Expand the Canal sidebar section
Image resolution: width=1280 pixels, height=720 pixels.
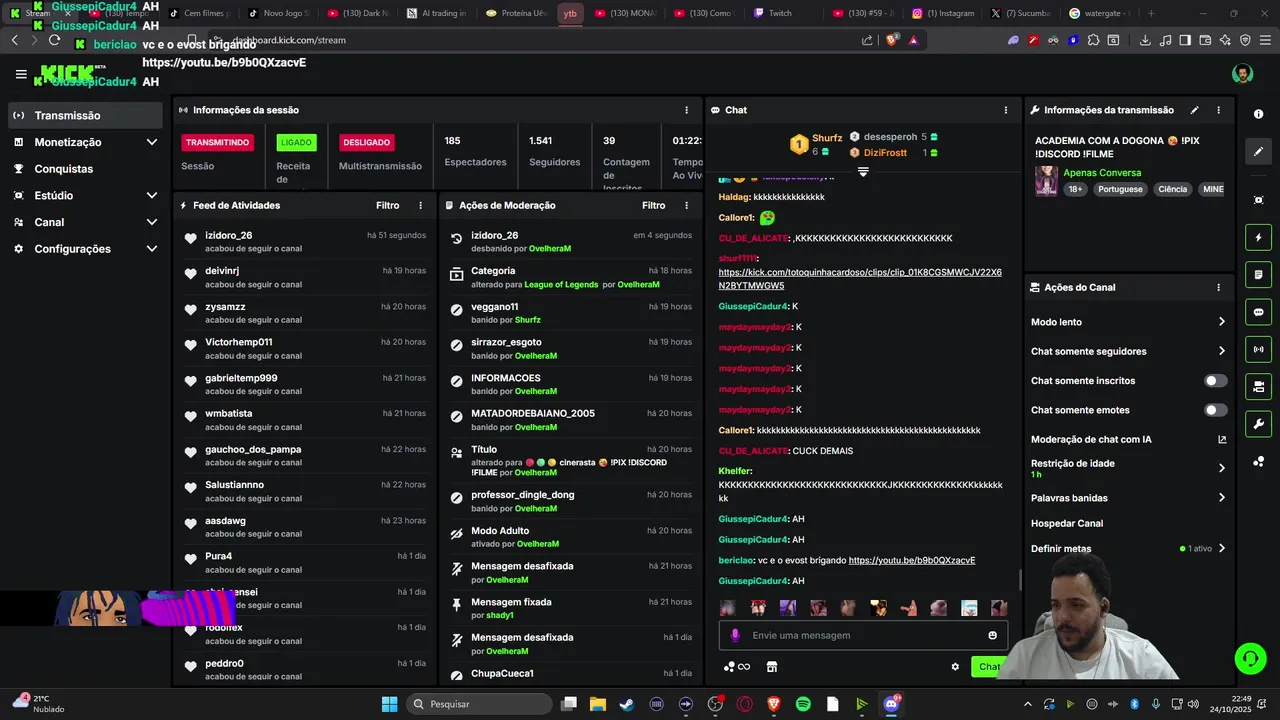[152, 222]
